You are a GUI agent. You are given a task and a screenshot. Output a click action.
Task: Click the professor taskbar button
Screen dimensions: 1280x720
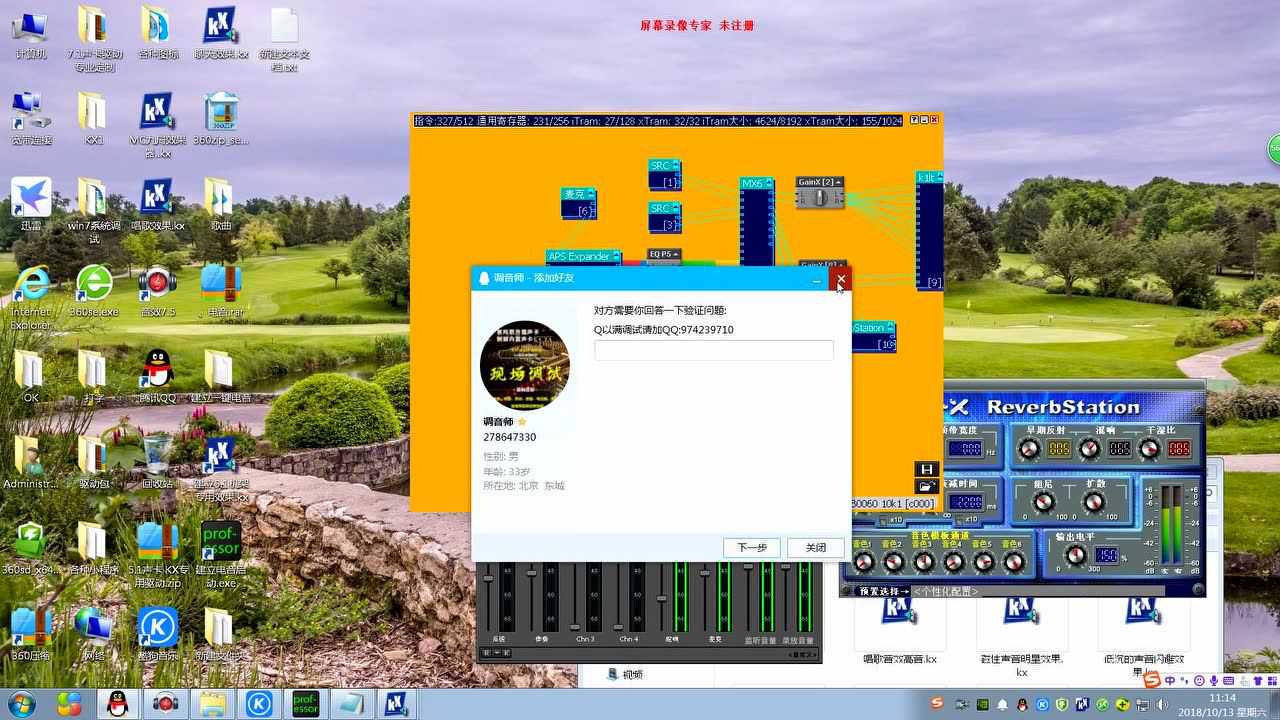tap(305, 704)
